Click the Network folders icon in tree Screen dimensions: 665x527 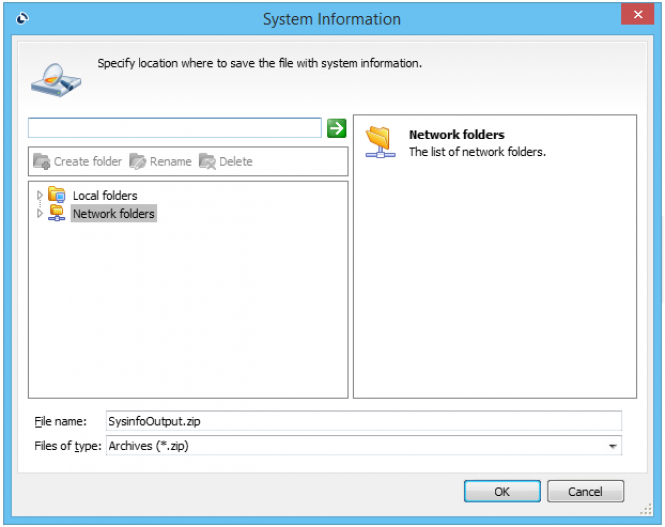[x=56, y=213]
